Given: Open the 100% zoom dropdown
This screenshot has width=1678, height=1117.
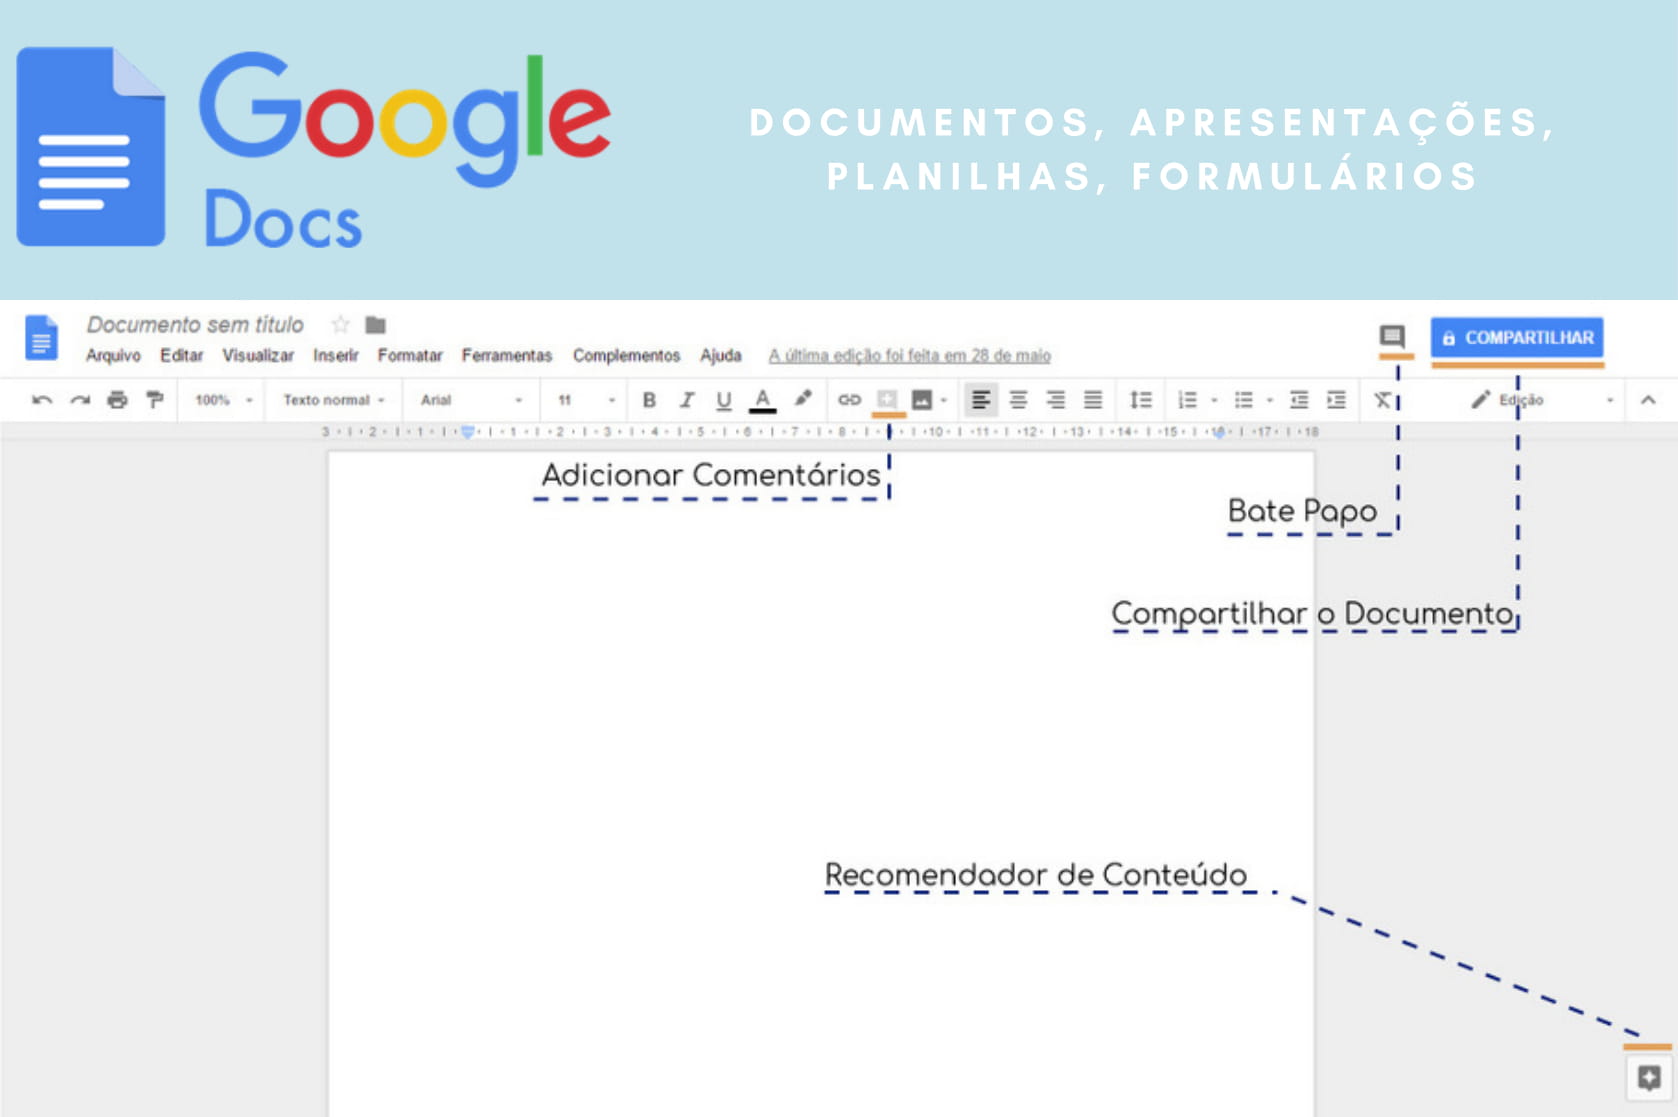Looking at the screenshot, I should click(x=223, y=400).
